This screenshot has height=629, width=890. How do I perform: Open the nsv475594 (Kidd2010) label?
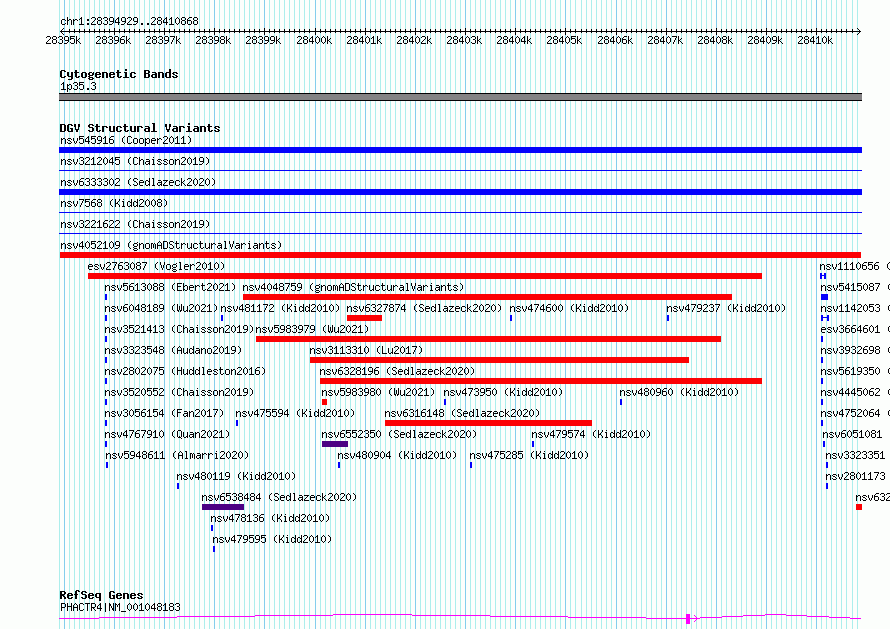(x=295, y=413)
